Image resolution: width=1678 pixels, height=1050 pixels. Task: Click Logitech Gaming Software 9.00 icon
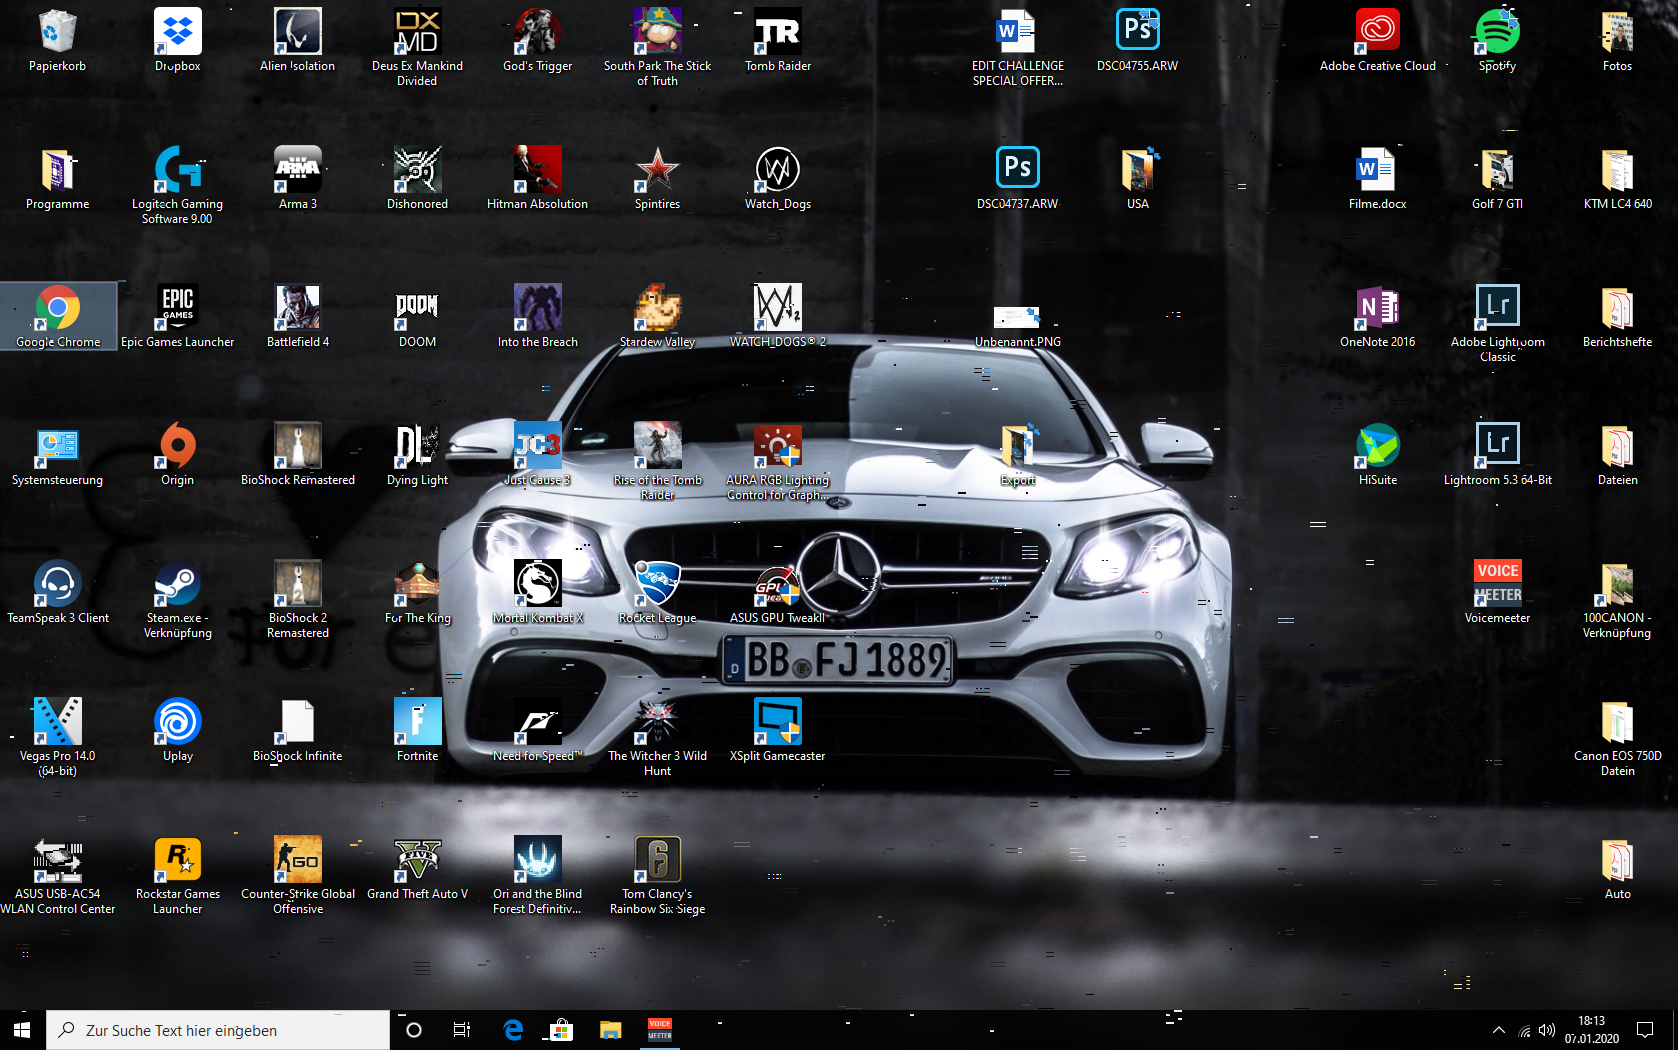pyautogui.click(x=178, y=169)
